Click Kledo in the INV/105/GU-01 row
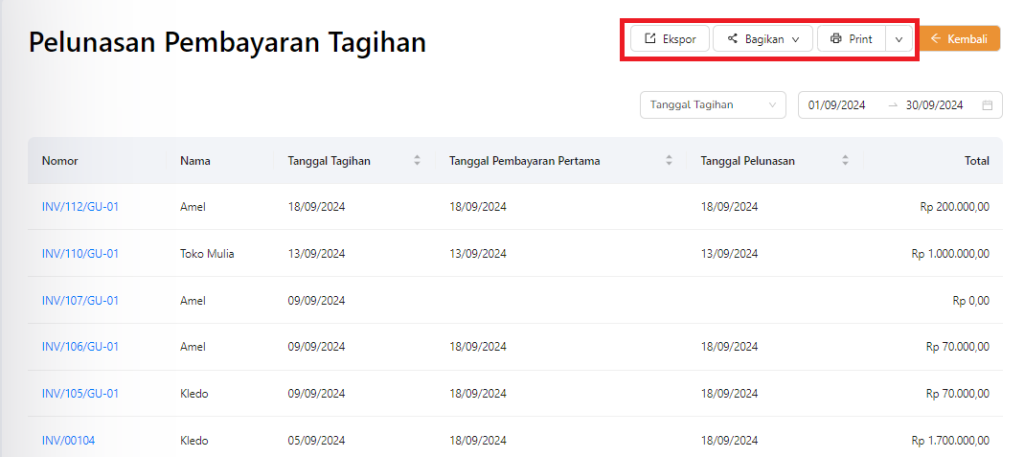 [195, 394]
